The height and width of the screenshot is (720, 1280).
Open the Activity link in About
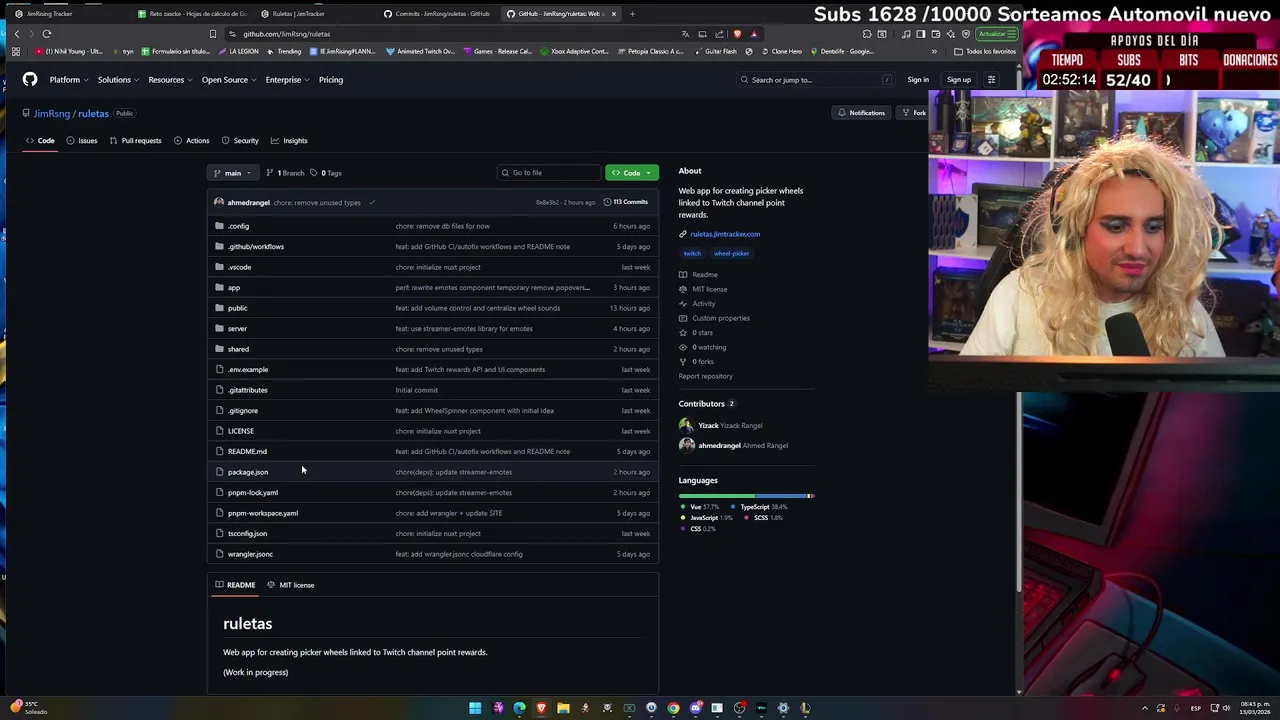point(704,304)
